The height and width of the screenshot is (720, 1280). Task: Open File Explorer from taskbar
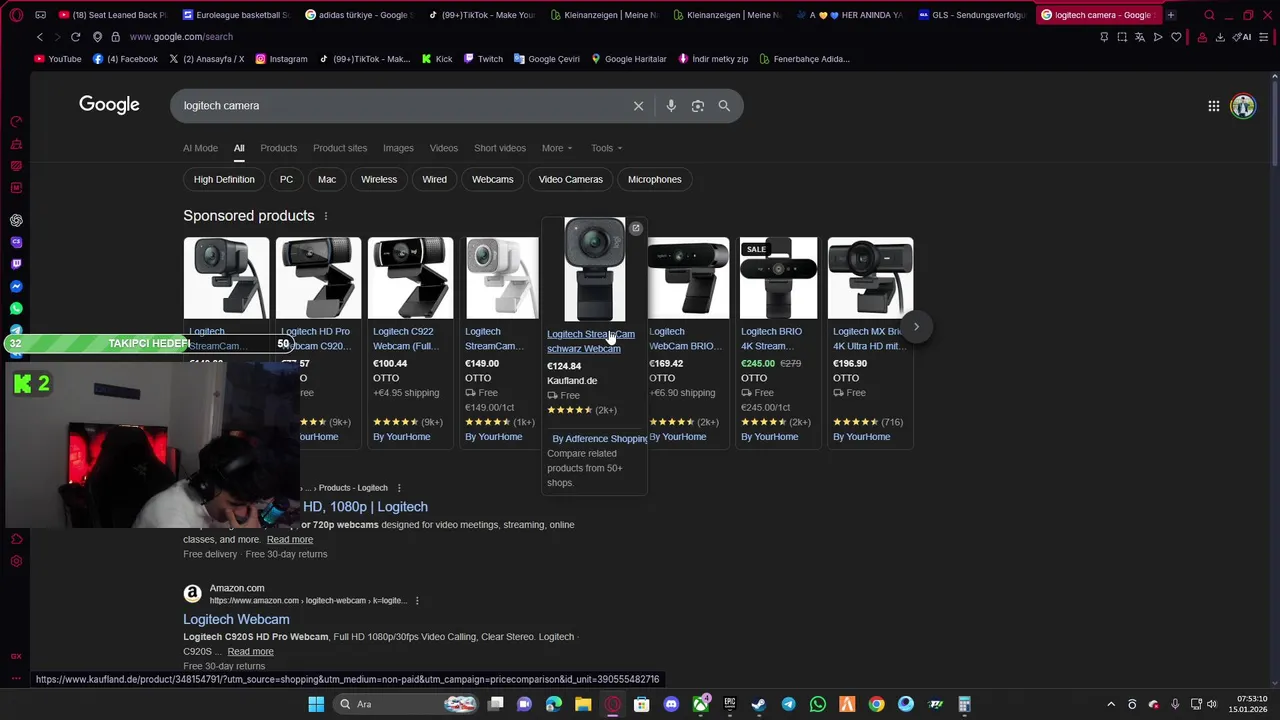[x=583, y=704]
